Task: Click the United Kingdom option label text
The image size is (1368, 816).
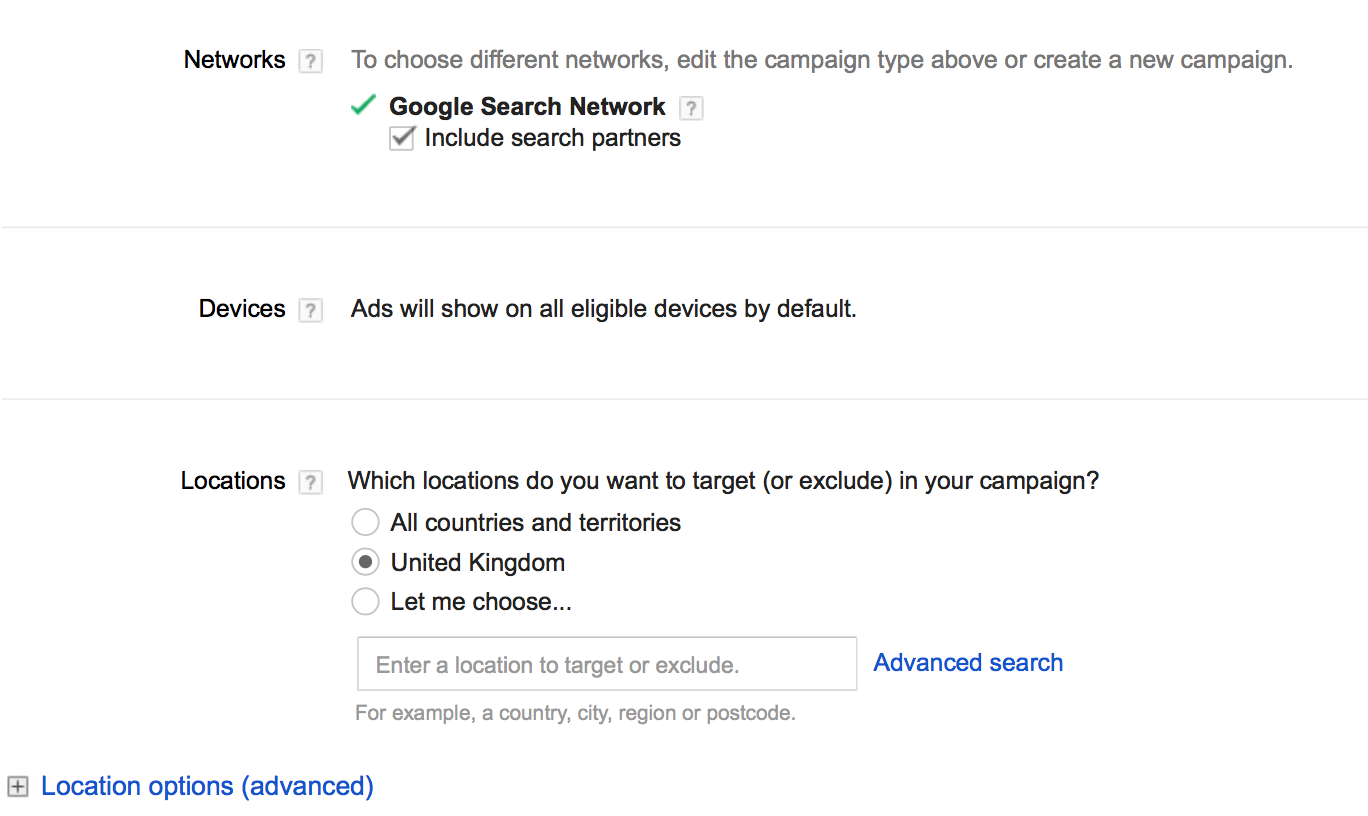Action: (x=478, y=563)
